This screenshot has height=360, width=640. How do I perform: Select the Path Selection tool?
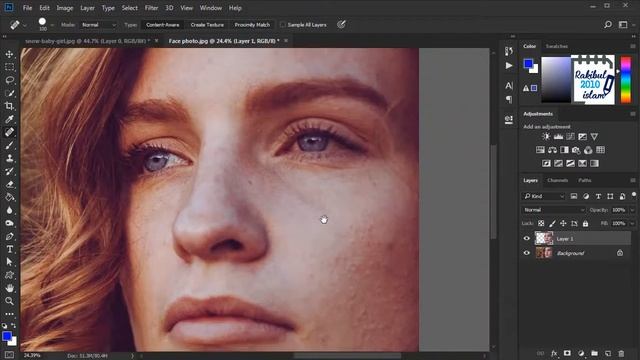tap(9, 262)
